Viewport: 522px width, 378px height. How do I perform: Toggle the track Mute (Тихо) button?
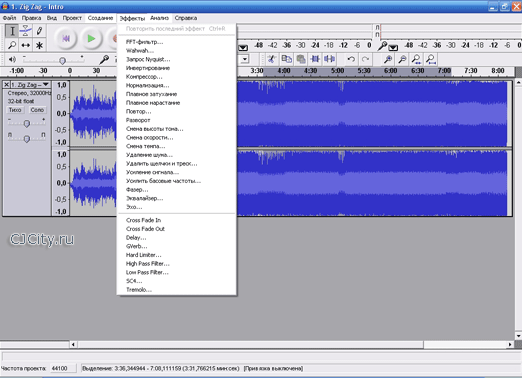click(x=15, y=110)
